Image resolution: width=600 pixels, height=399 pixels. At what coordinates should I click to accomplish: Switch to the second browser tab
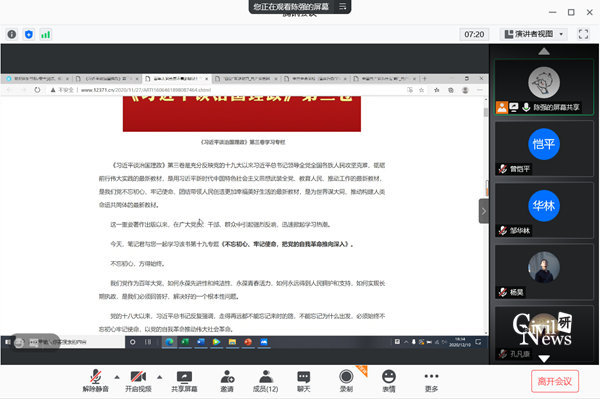pyautogui.click(x=107, y=78)
